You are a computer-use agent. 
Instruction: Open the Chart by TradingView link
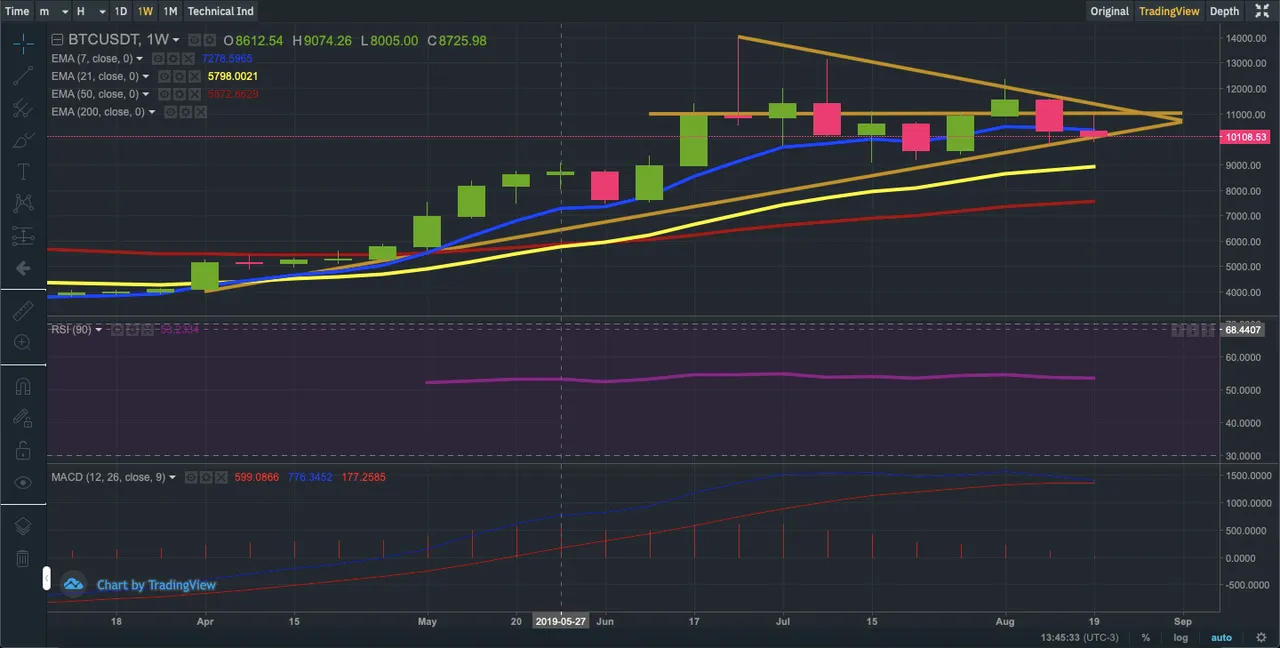(x=156, y=585)
